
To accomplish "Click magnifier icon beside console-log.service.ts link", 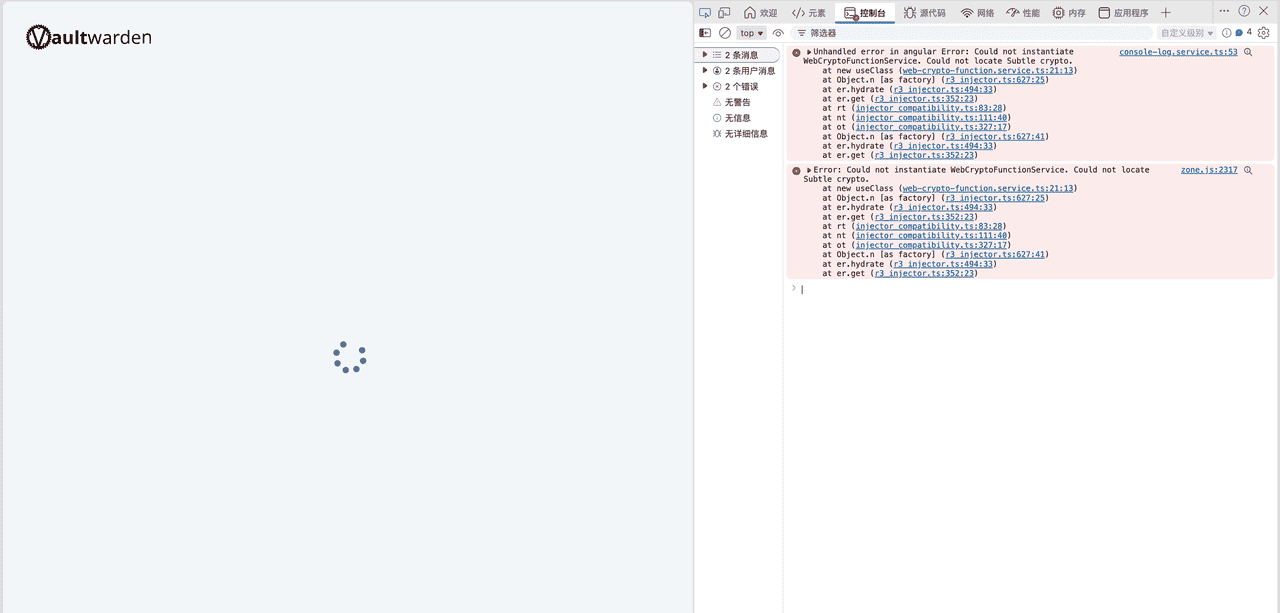I will [x=1248, y=52].
